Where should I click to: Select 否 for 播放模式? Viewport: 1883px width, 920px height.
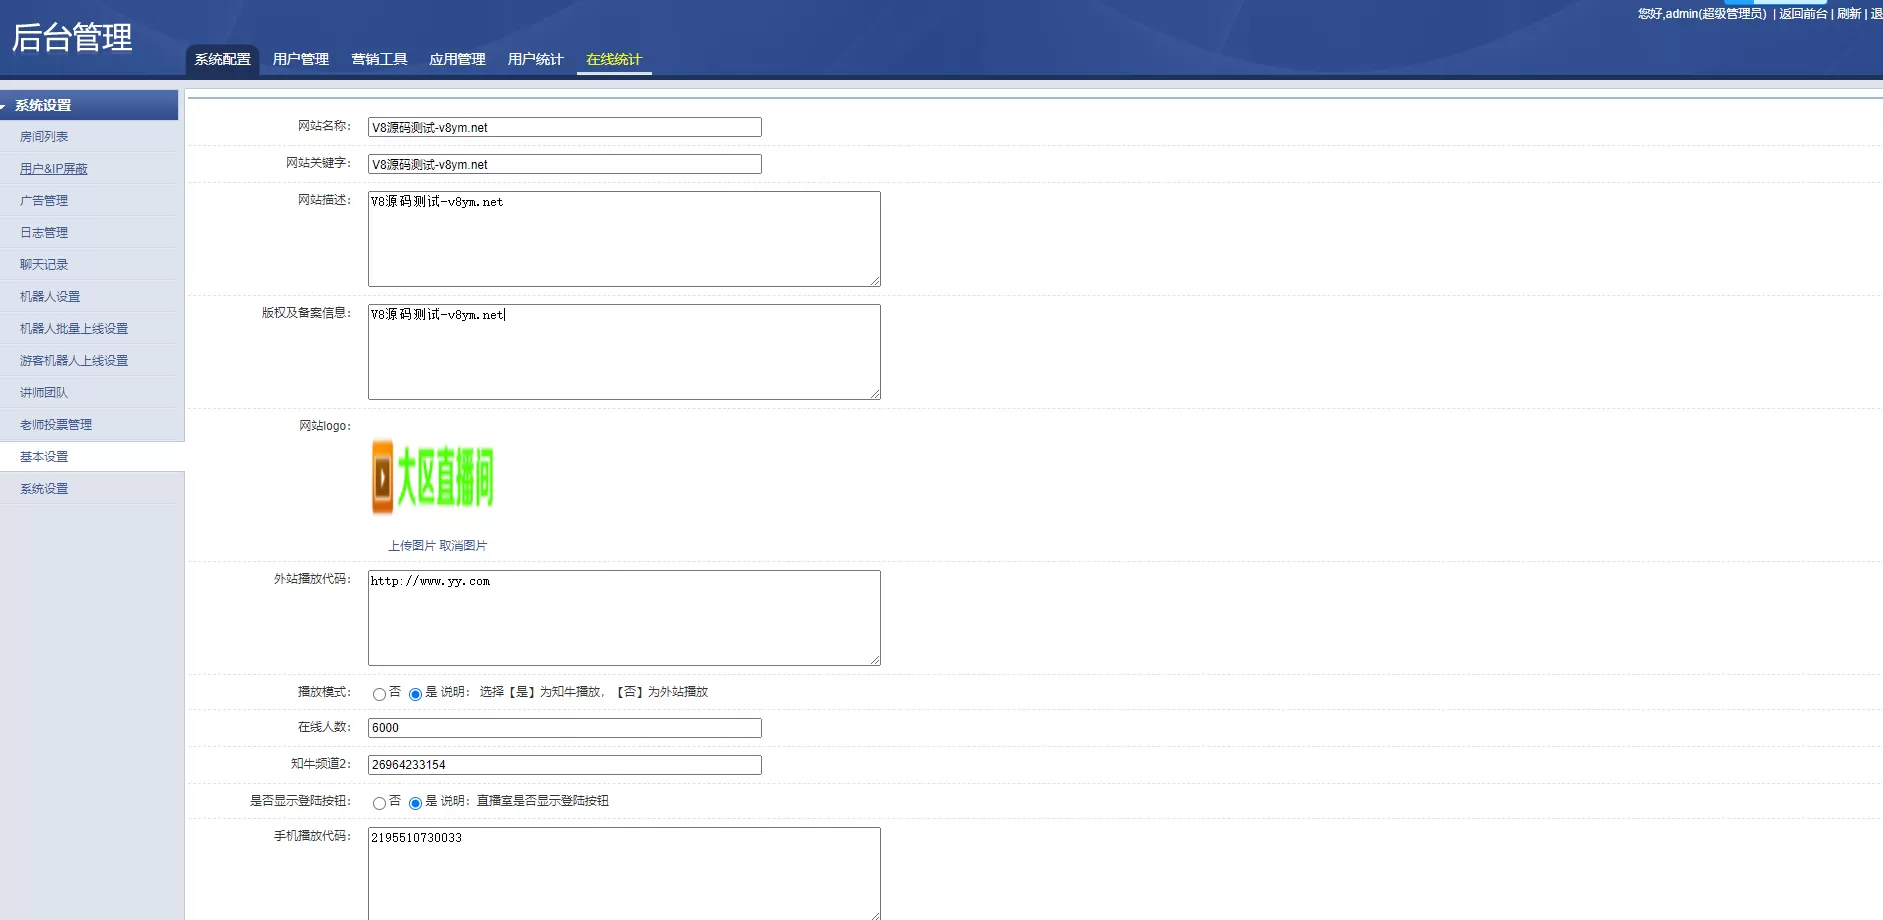click(379, 694)
